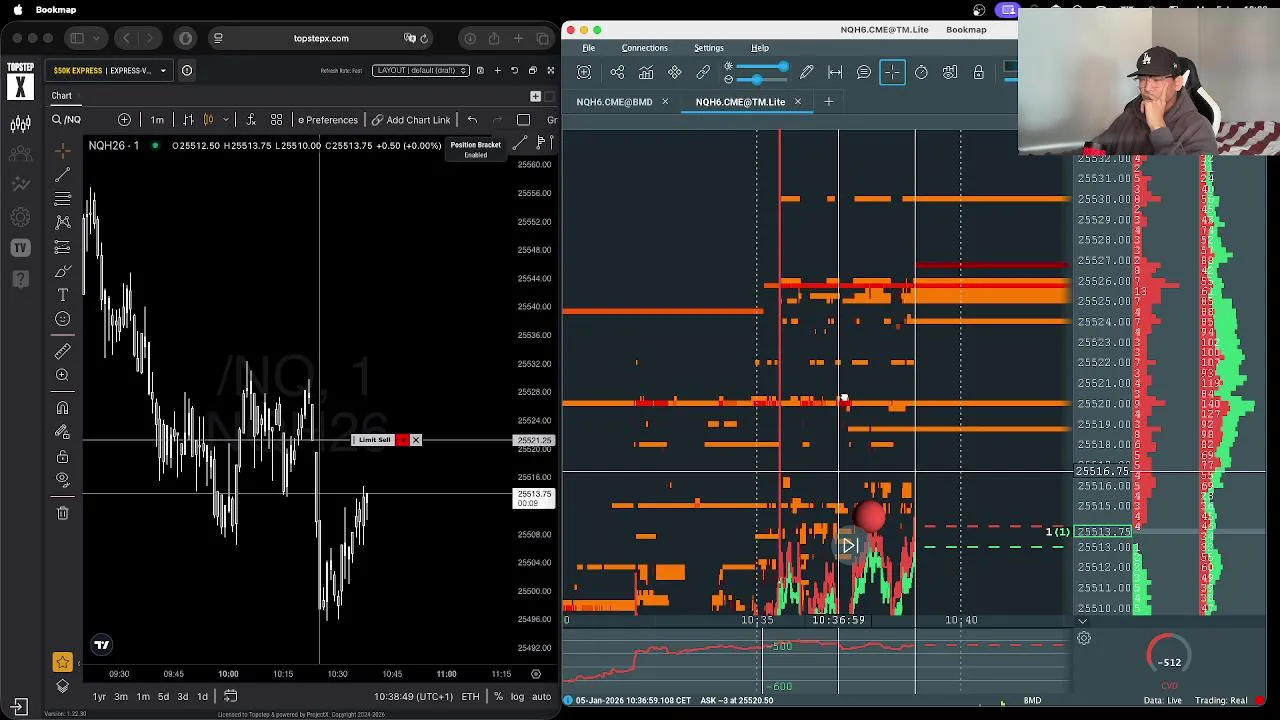Viewport: 1280px width, 720px height.
Task: Open chart Preferences
Action: pos(328,120)
